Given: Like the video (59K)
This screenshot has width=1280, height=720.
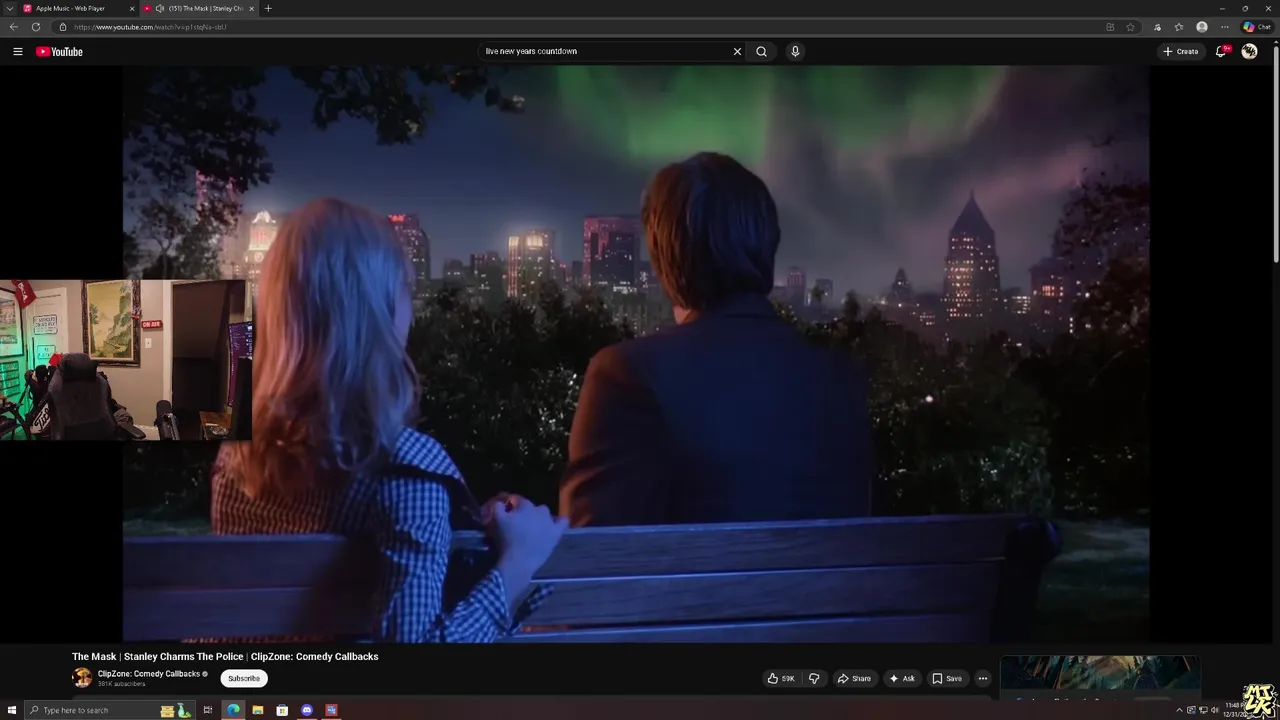Looking at the screenshot, I should [781, 678].
